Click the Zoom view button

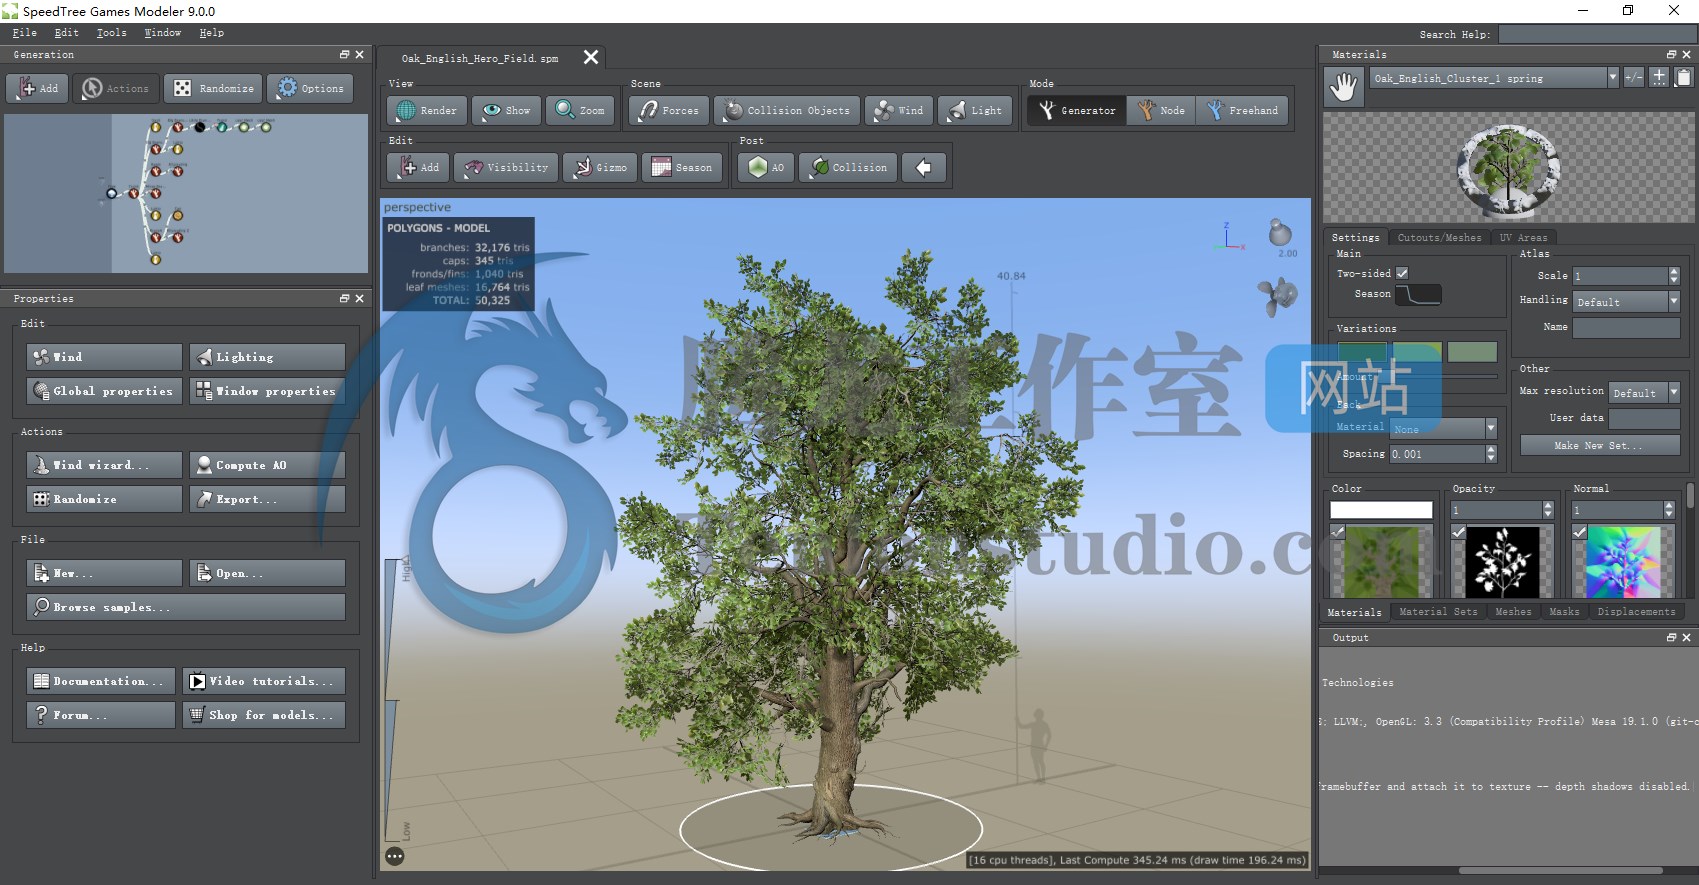[x=580, y=111]
